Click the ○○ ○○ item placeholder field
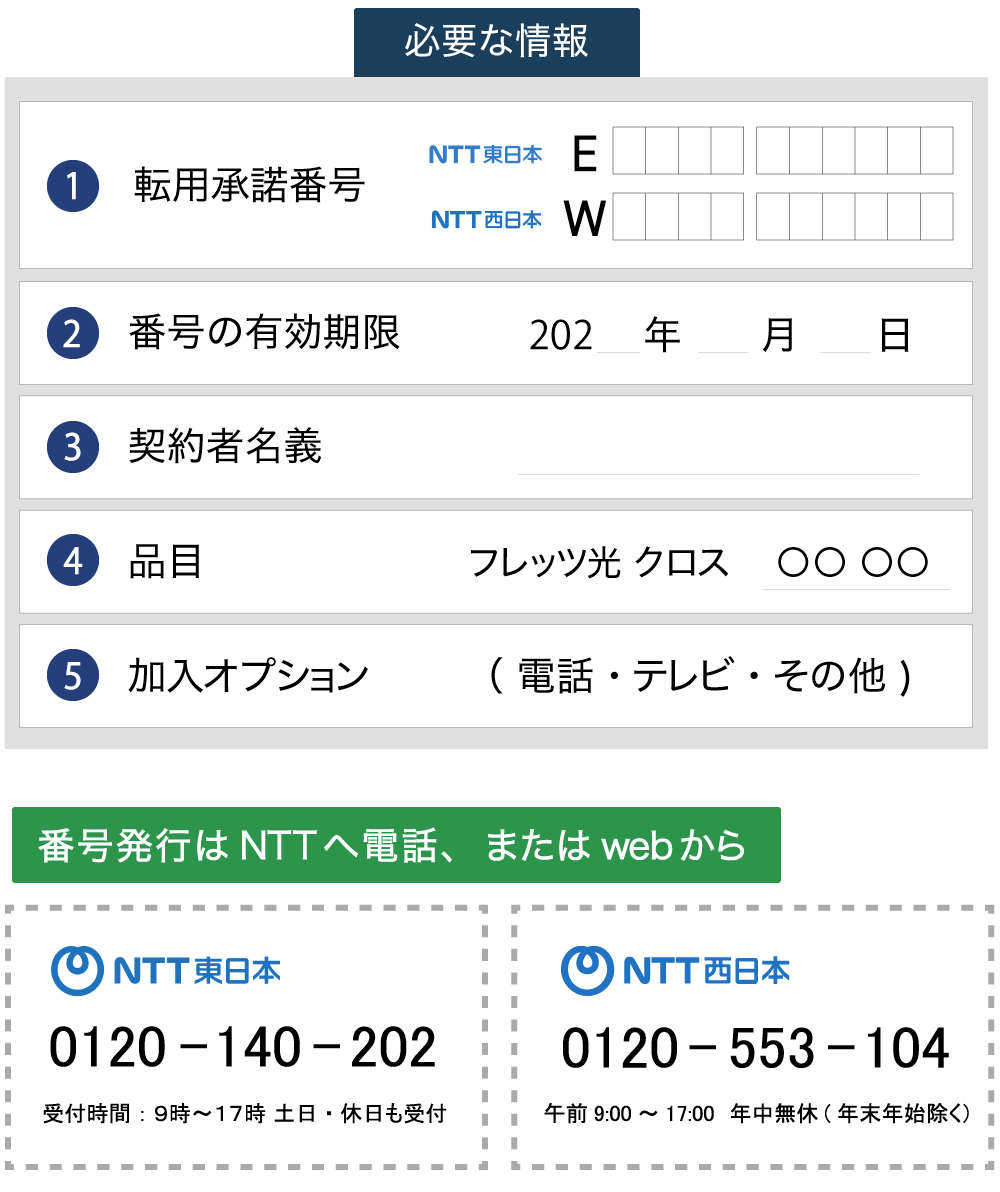Screen dimensions: 1000x1192 pyautogui.click(x=855, y=564)
